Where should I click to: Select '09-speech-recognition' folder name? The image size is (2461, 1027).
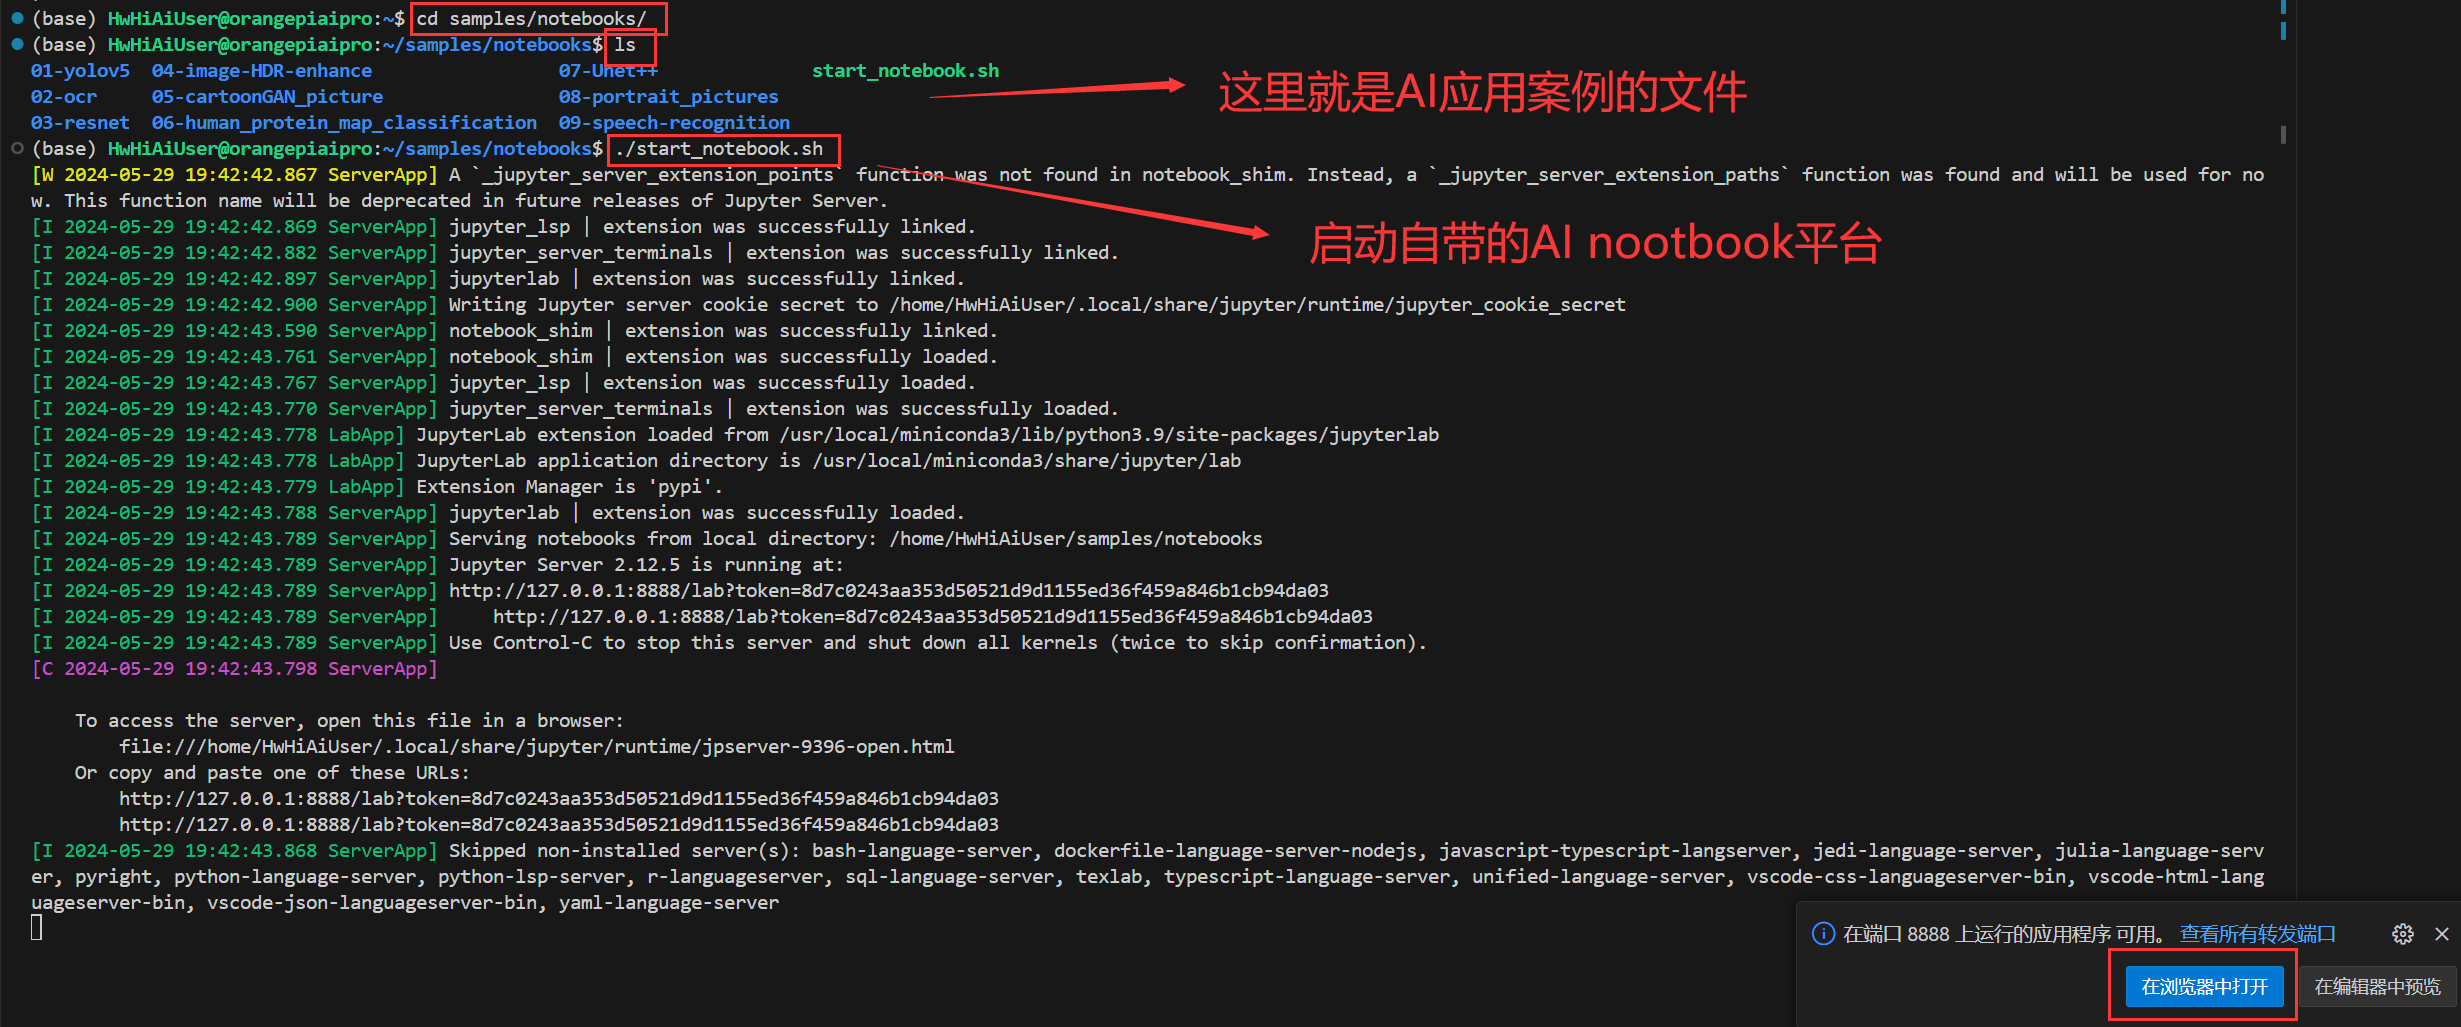[674, 123]
